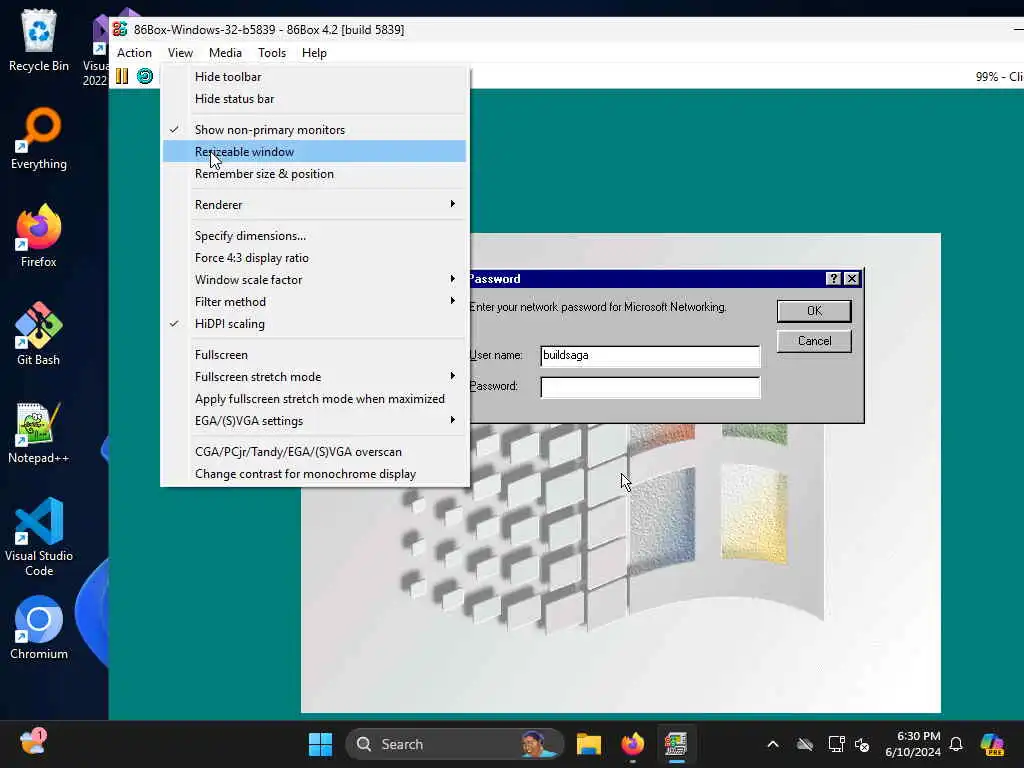Enable Resizeable window option
Screen dimensions: 1024x768
point(314,152)
